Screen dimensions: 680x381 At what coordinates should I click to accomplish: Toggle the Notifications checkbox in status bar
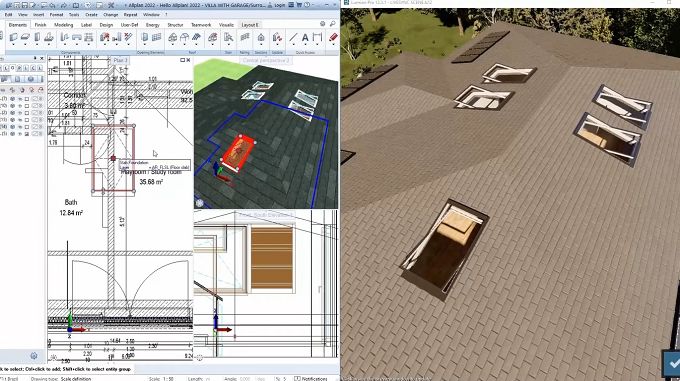(297, 378)
